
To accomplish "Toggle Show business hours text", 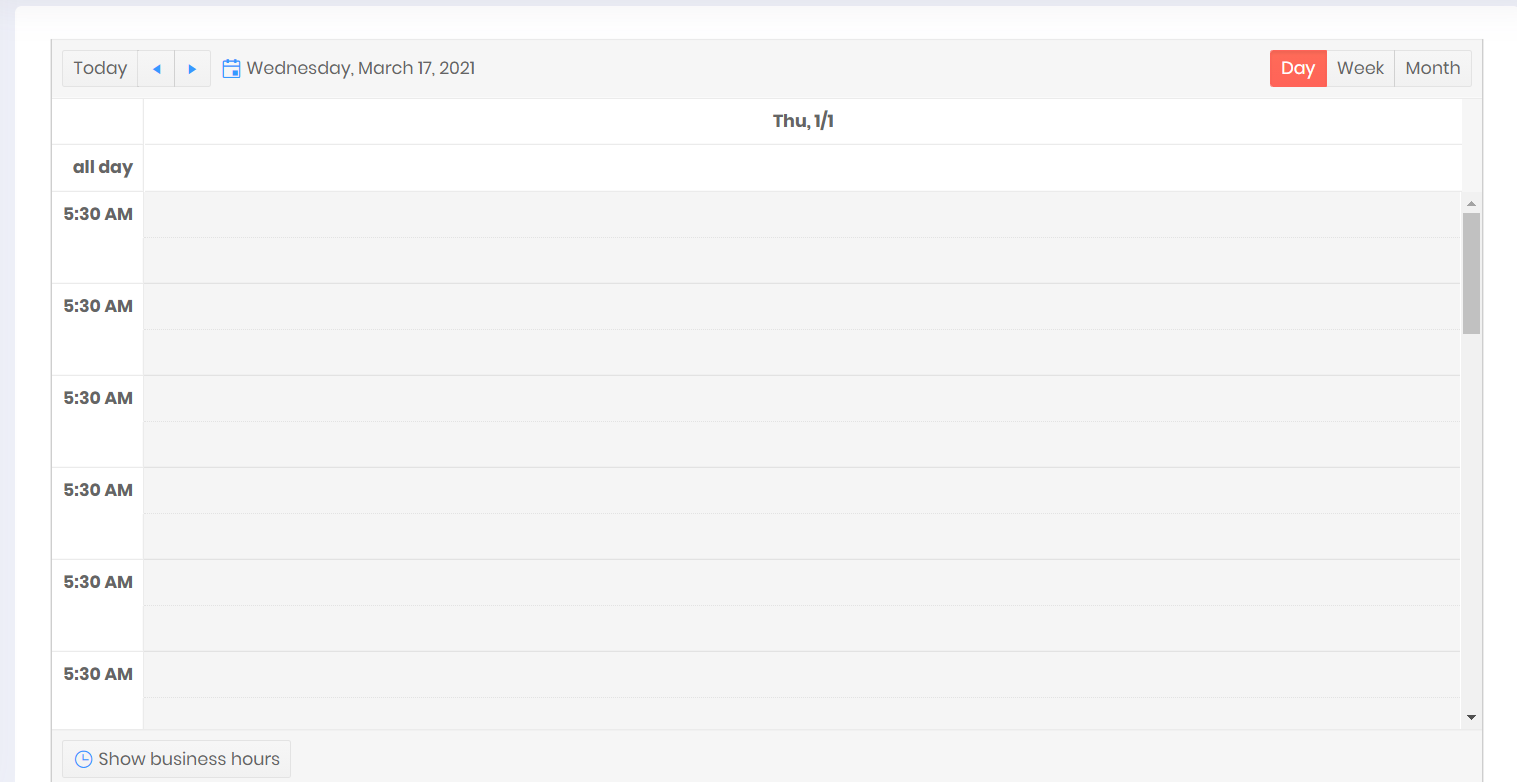I will click(x=189, y=759).
